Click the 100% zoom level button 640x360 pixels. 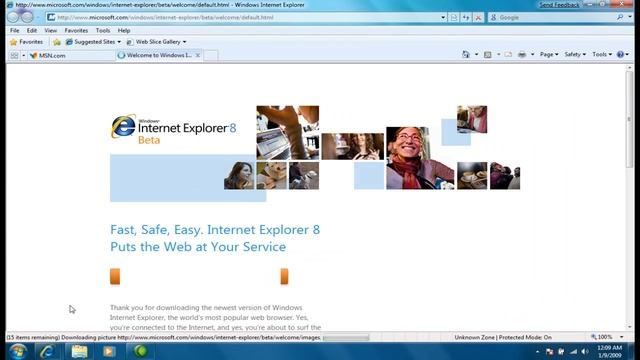[602, 337]
